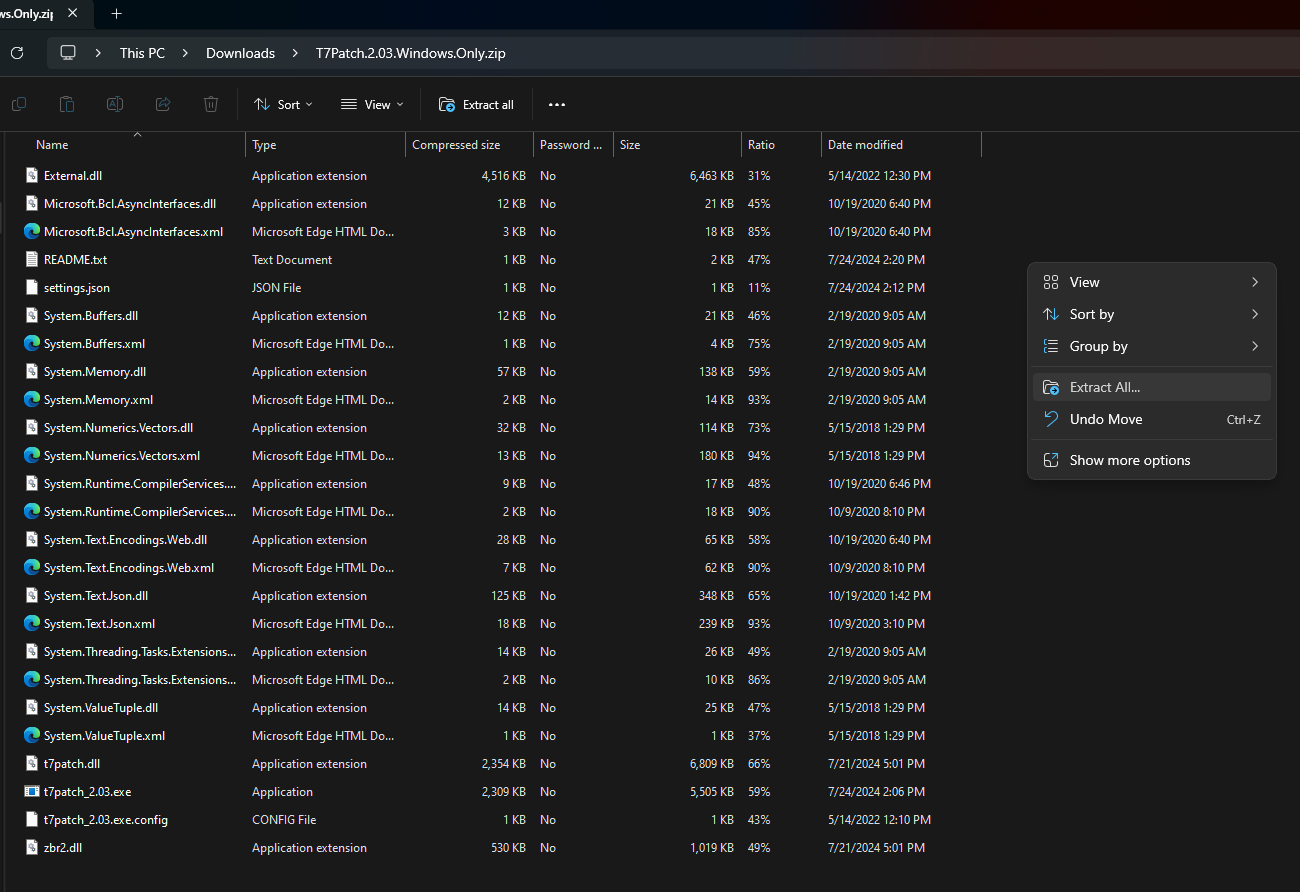Click the Edge icon beside System.Numerics.Vectors.xml
The image size is (1300, 892).
[x=32, y=455]
